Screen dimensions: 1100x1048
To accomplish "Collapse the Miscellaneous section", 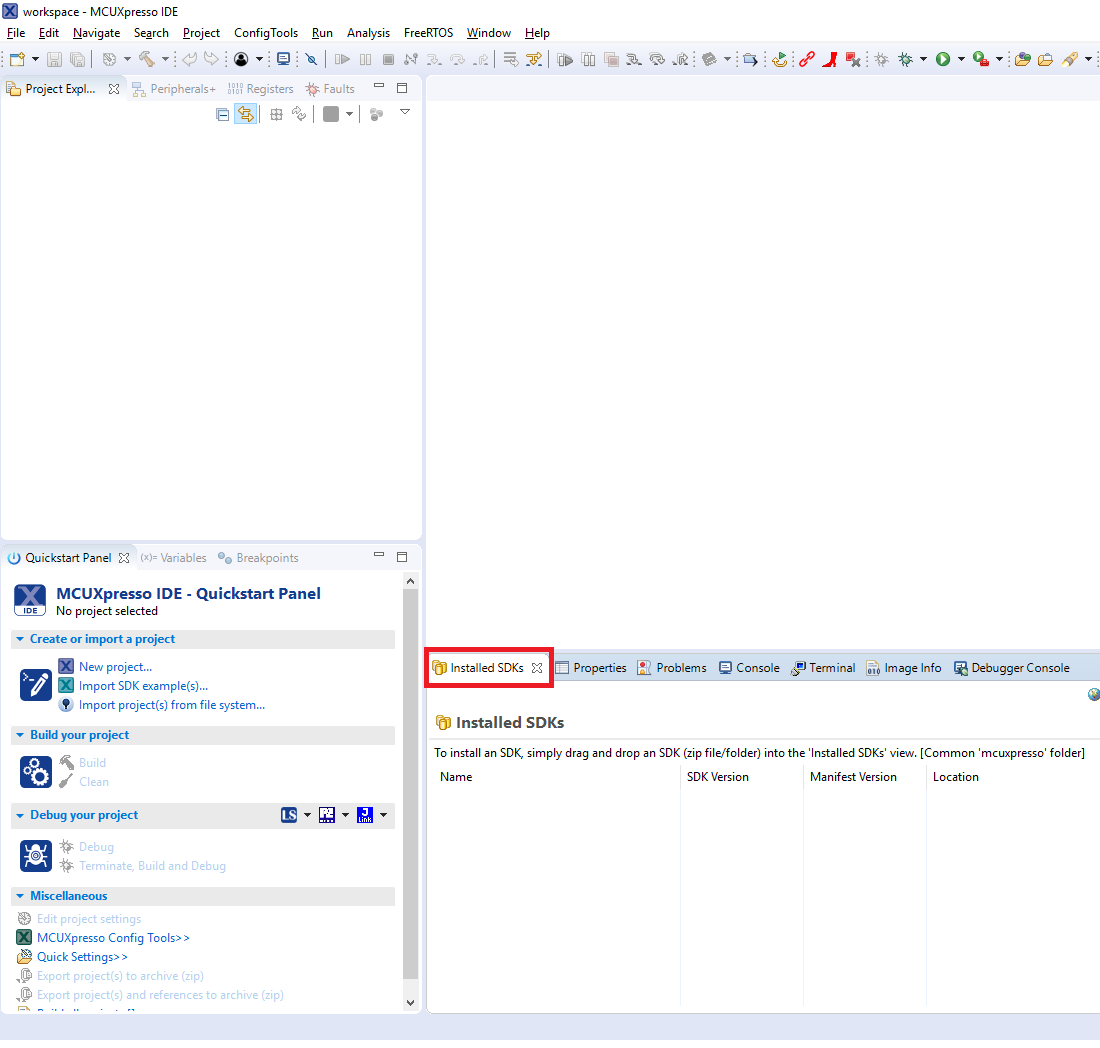I will click(20, 896).
